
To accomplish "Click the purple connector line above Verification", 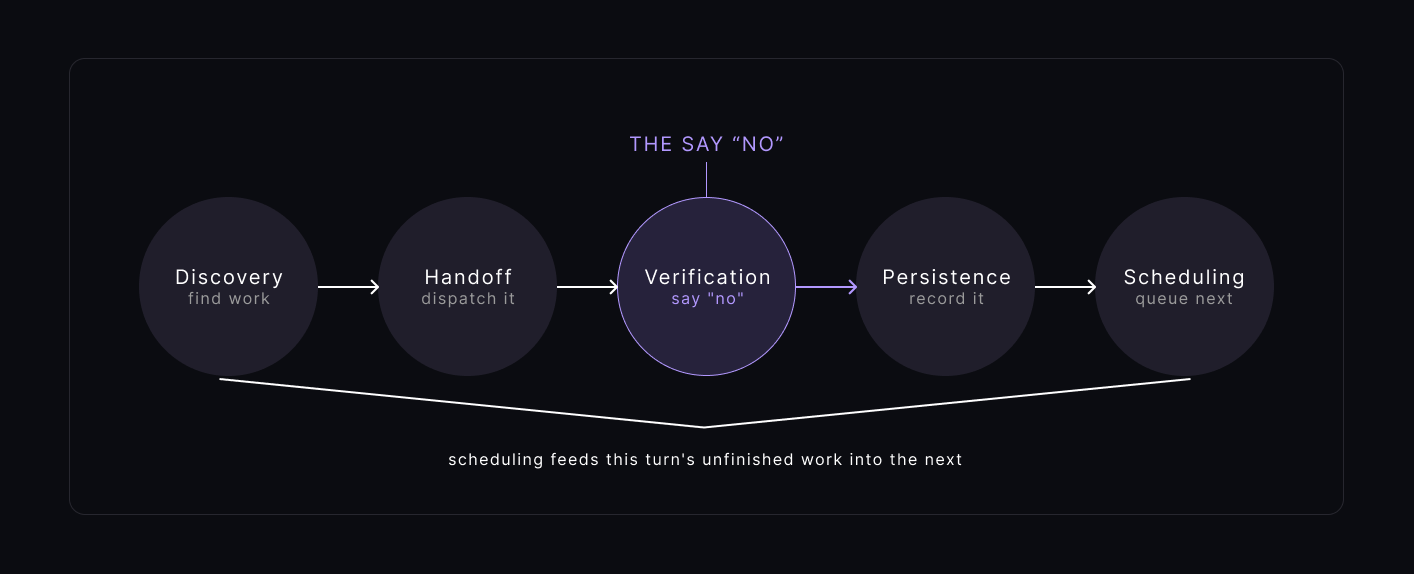I will tap(706, 179).
